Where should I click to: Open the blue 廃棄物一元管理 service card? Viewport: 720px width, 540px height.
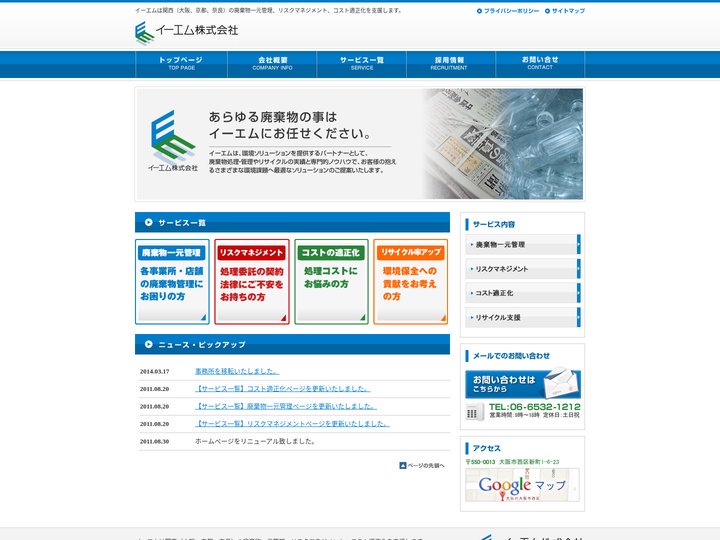click(172, 281)
